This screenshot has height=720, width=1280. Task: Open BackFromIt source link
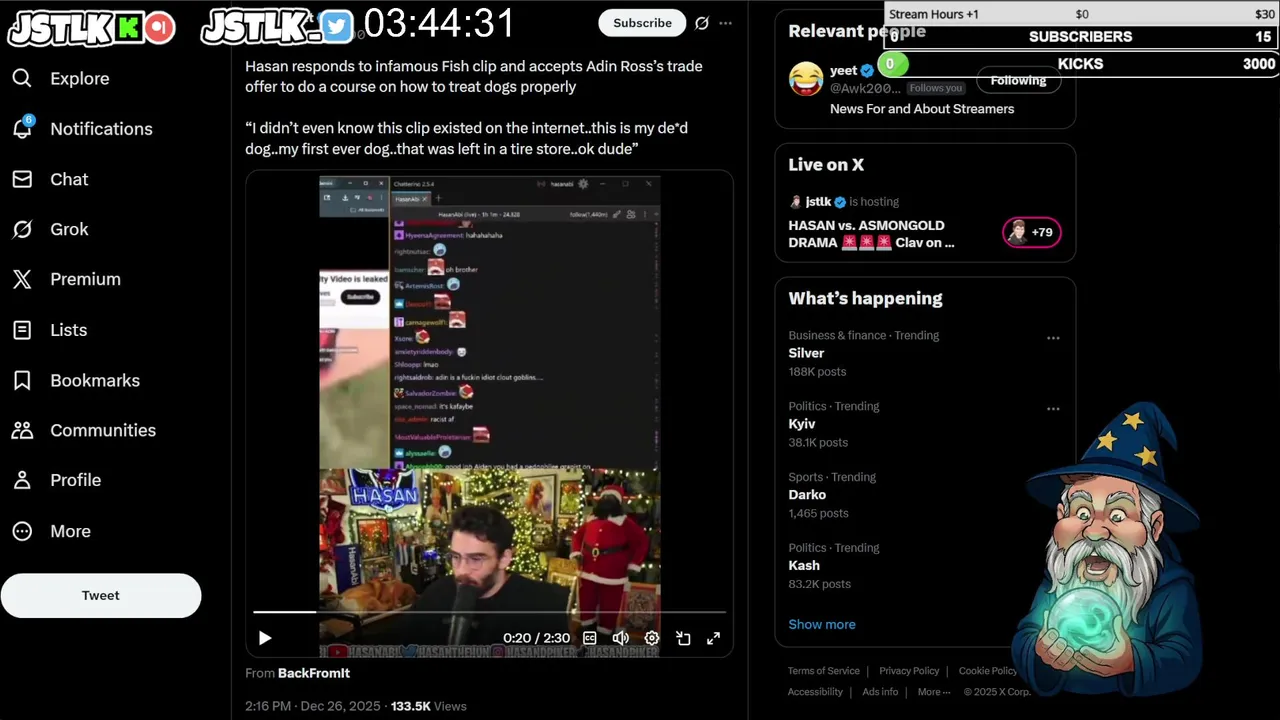(314, 673)
